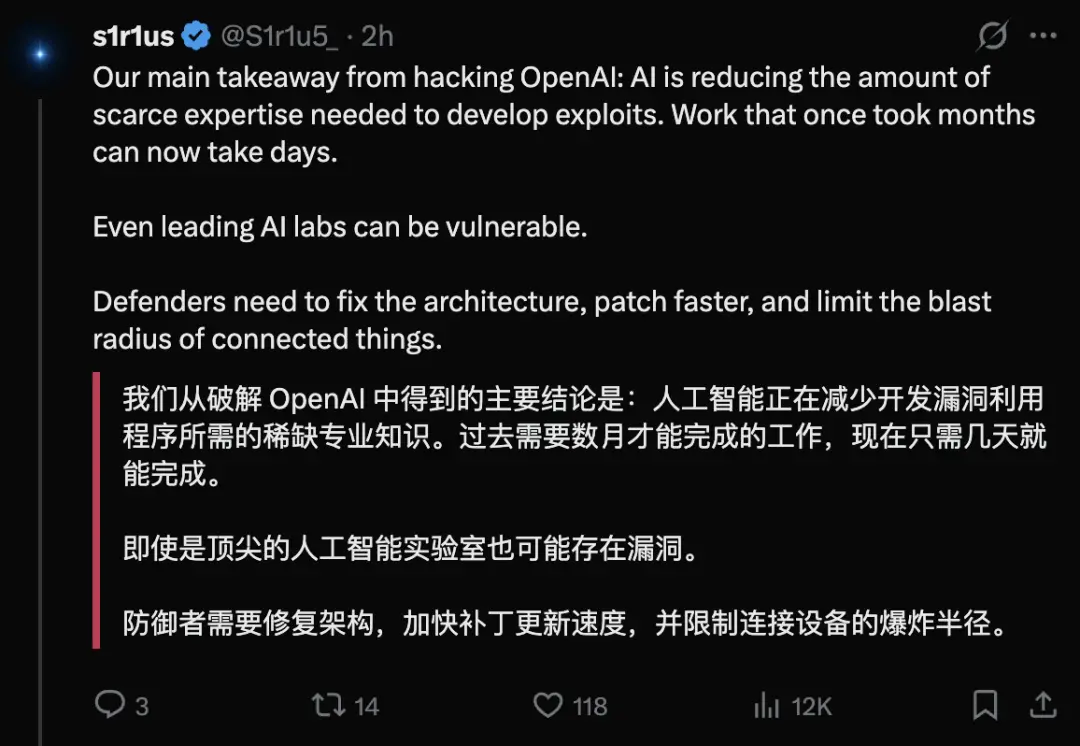Open the reply comment icon
The image size is (1080, 746).
[x=110, y=705]
